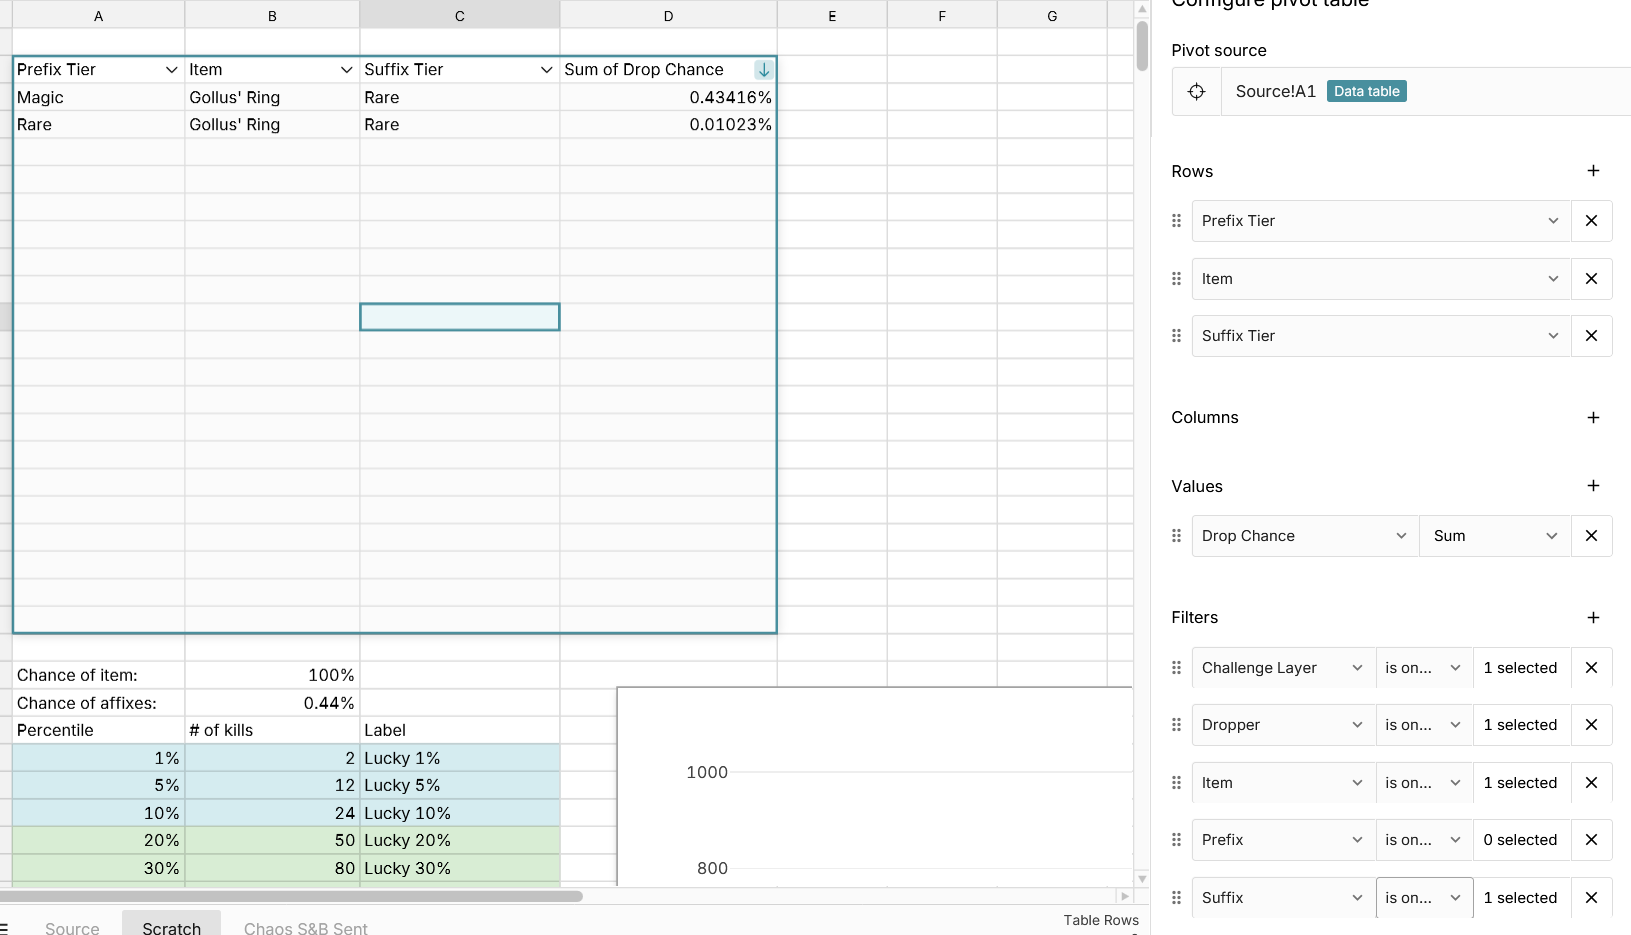Remove the Drop Chance value field

1591,536
